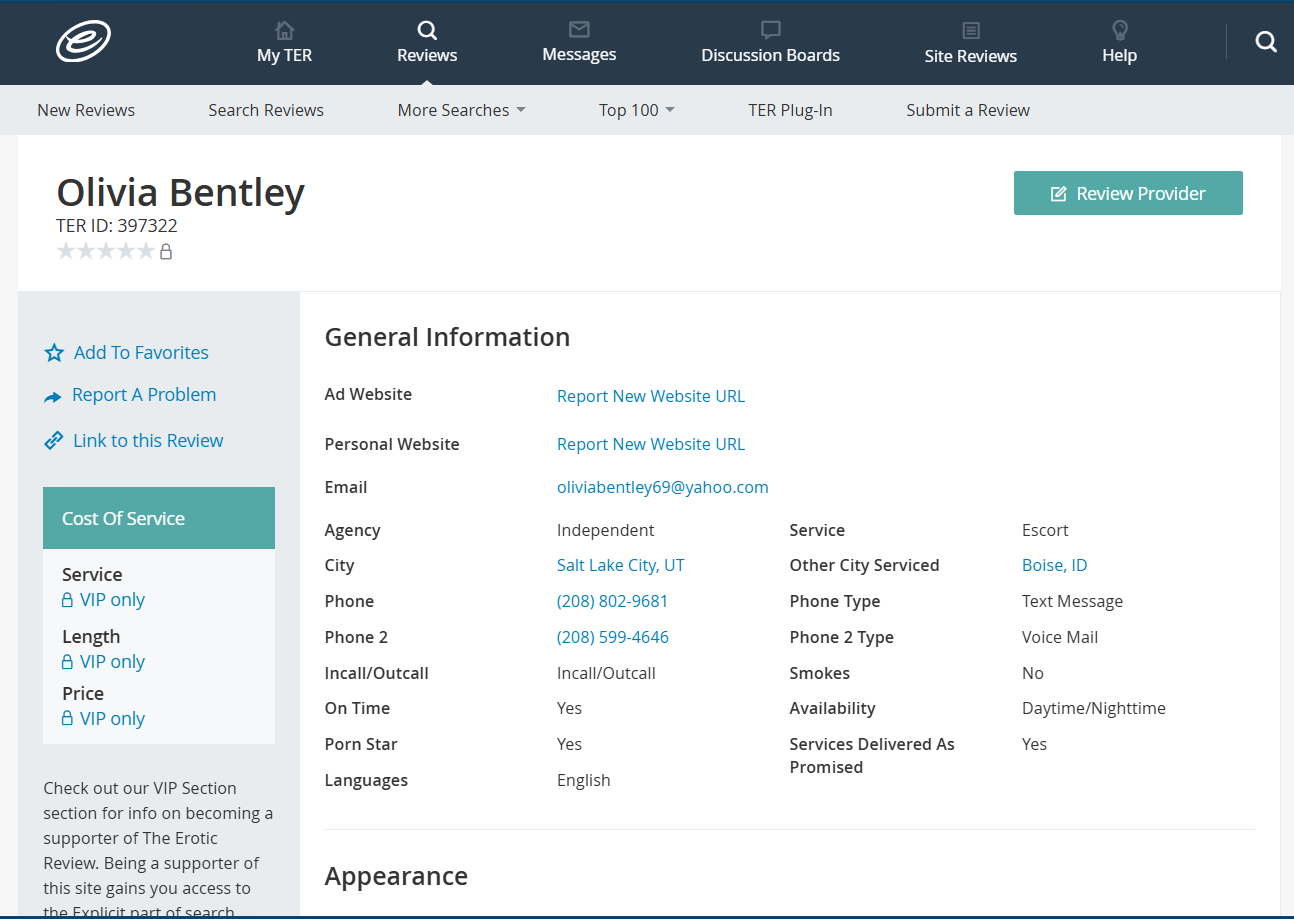Open the Salt Lake City, UT link
The height and width of the screenshot is (919, 1294).
point(621,565)
